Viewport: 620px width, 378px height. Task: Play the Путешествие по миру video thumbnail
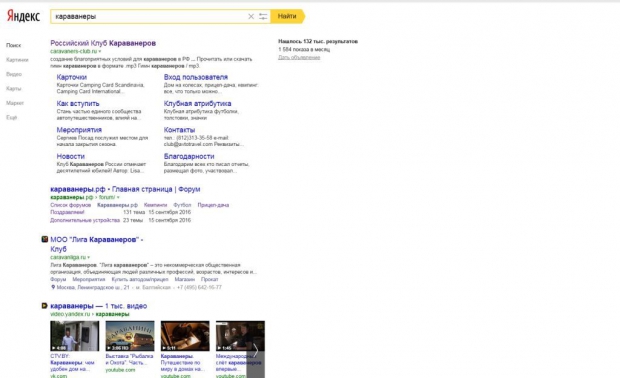[x=185, y=336]
